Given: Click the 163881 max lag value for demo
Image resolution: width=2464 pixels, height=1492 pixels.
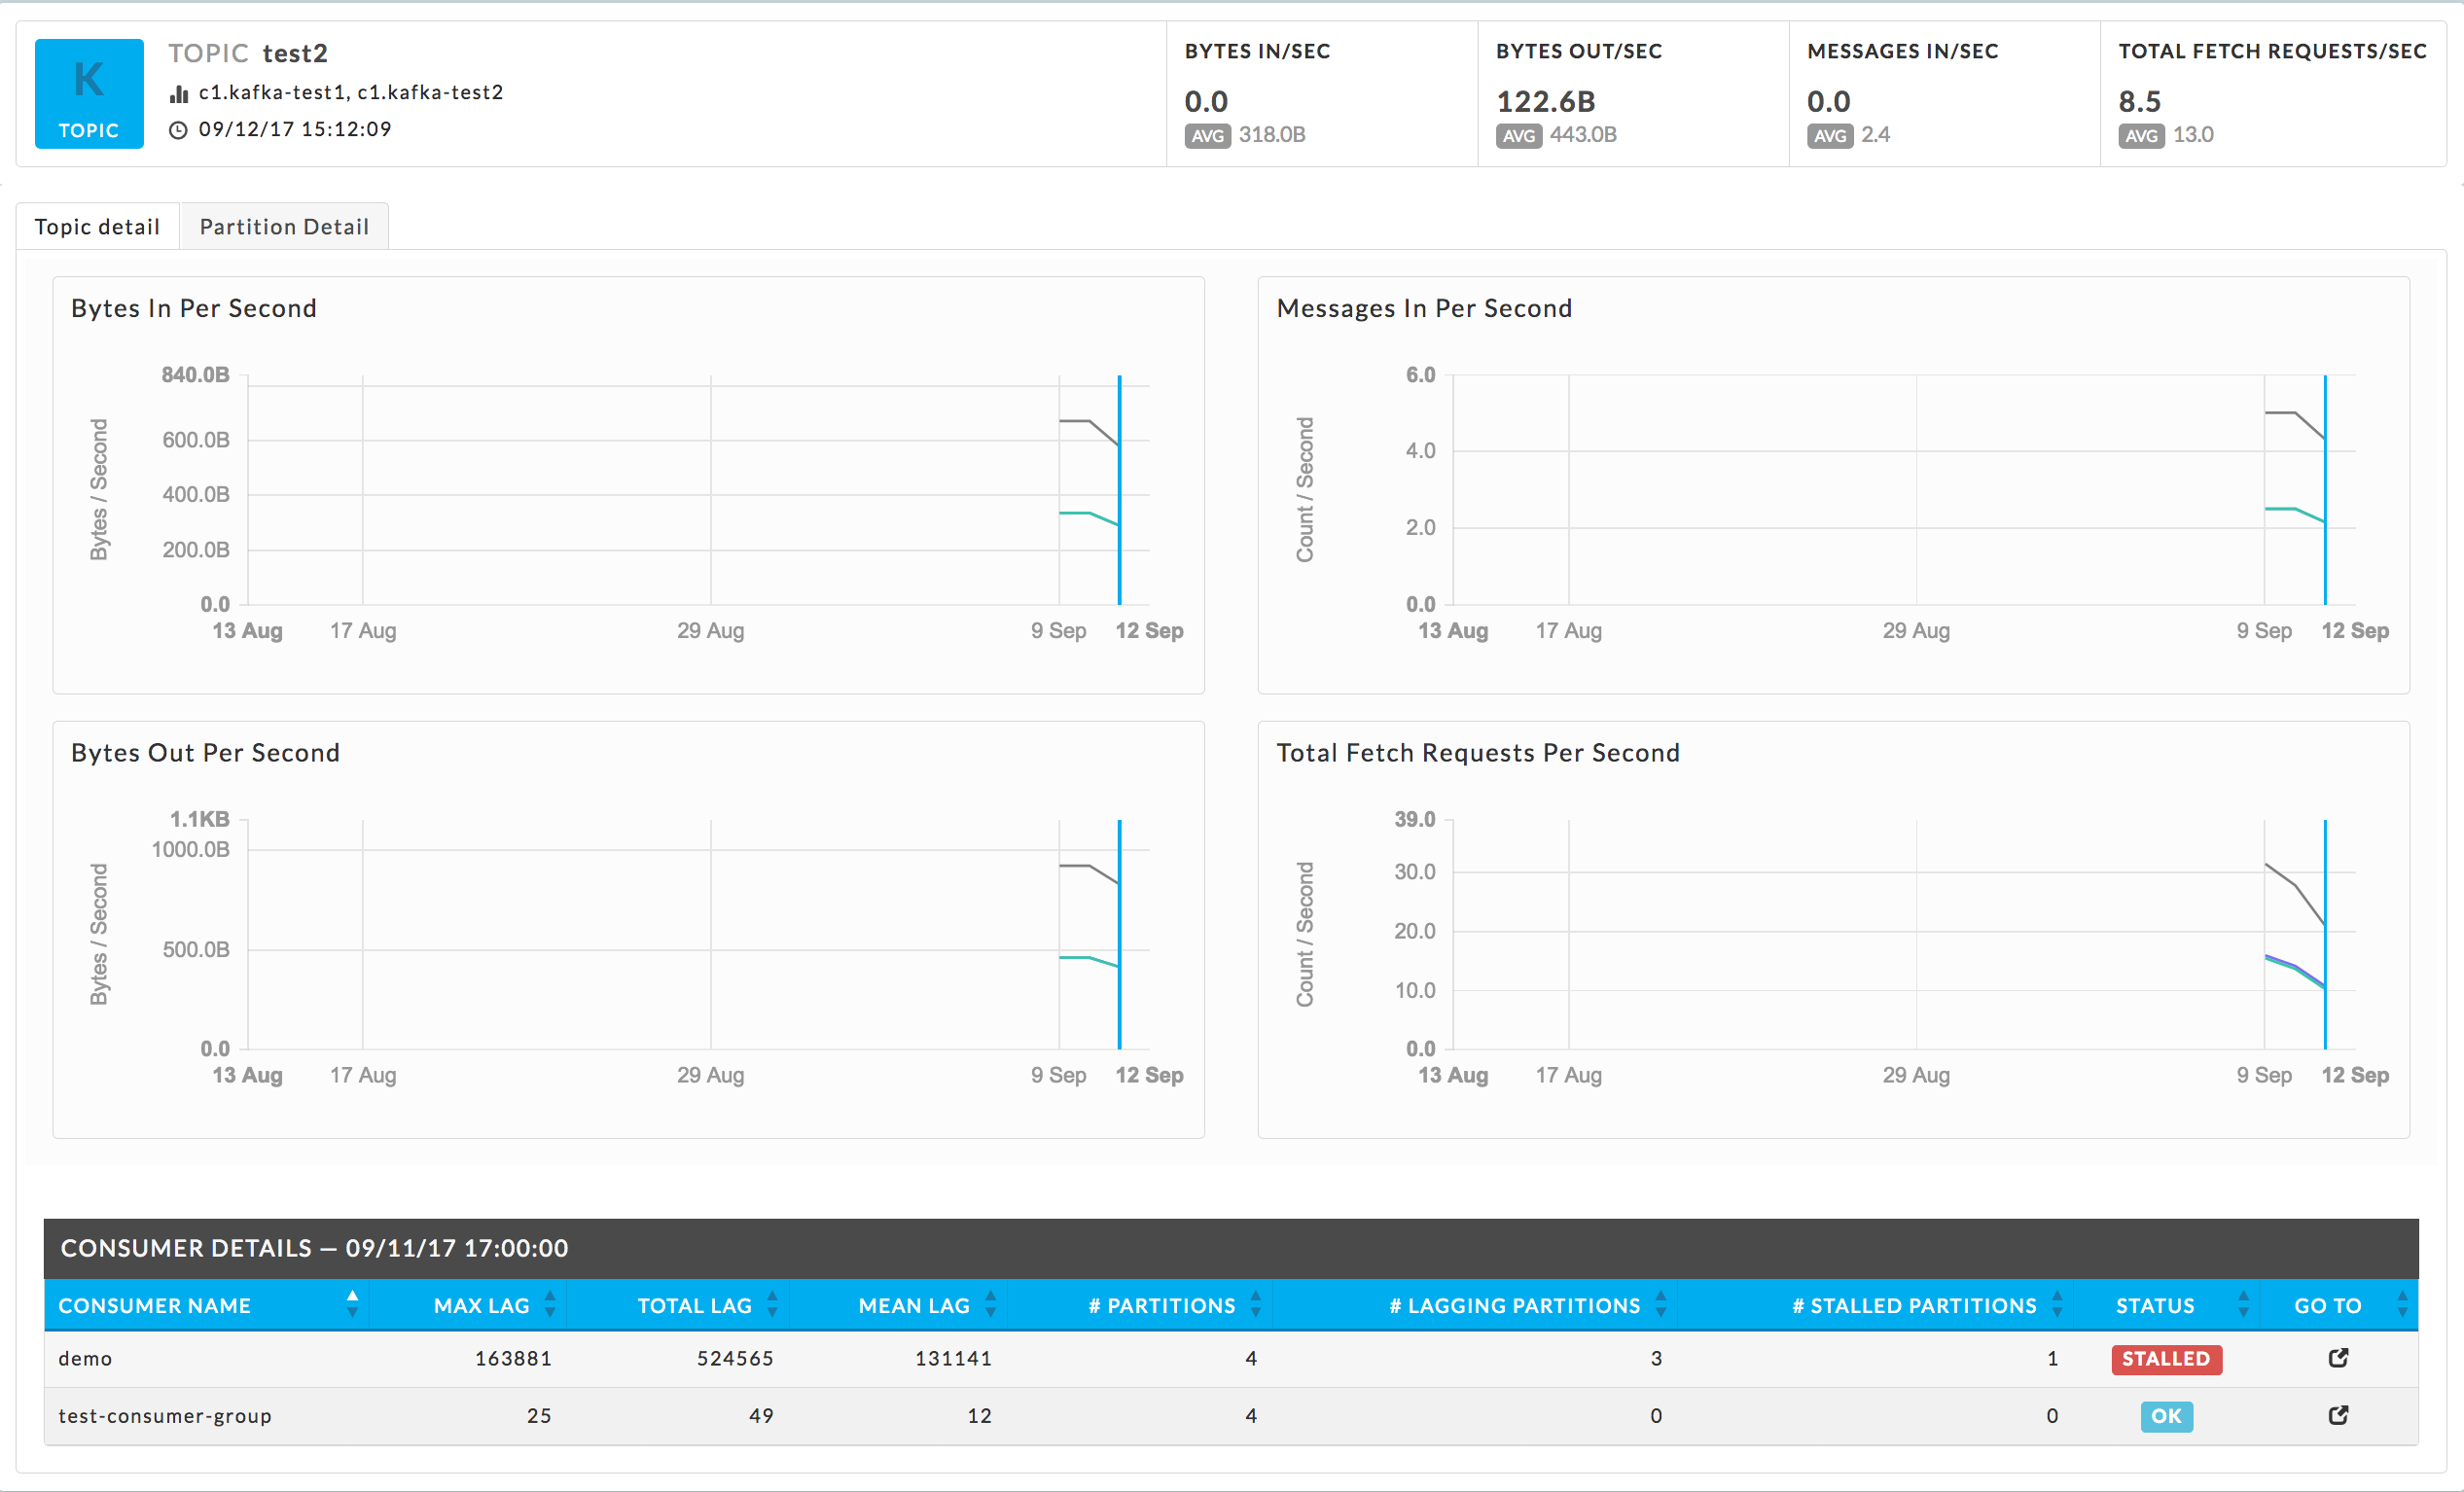Looking at the screenshot, I should (x=513, y=1359).
